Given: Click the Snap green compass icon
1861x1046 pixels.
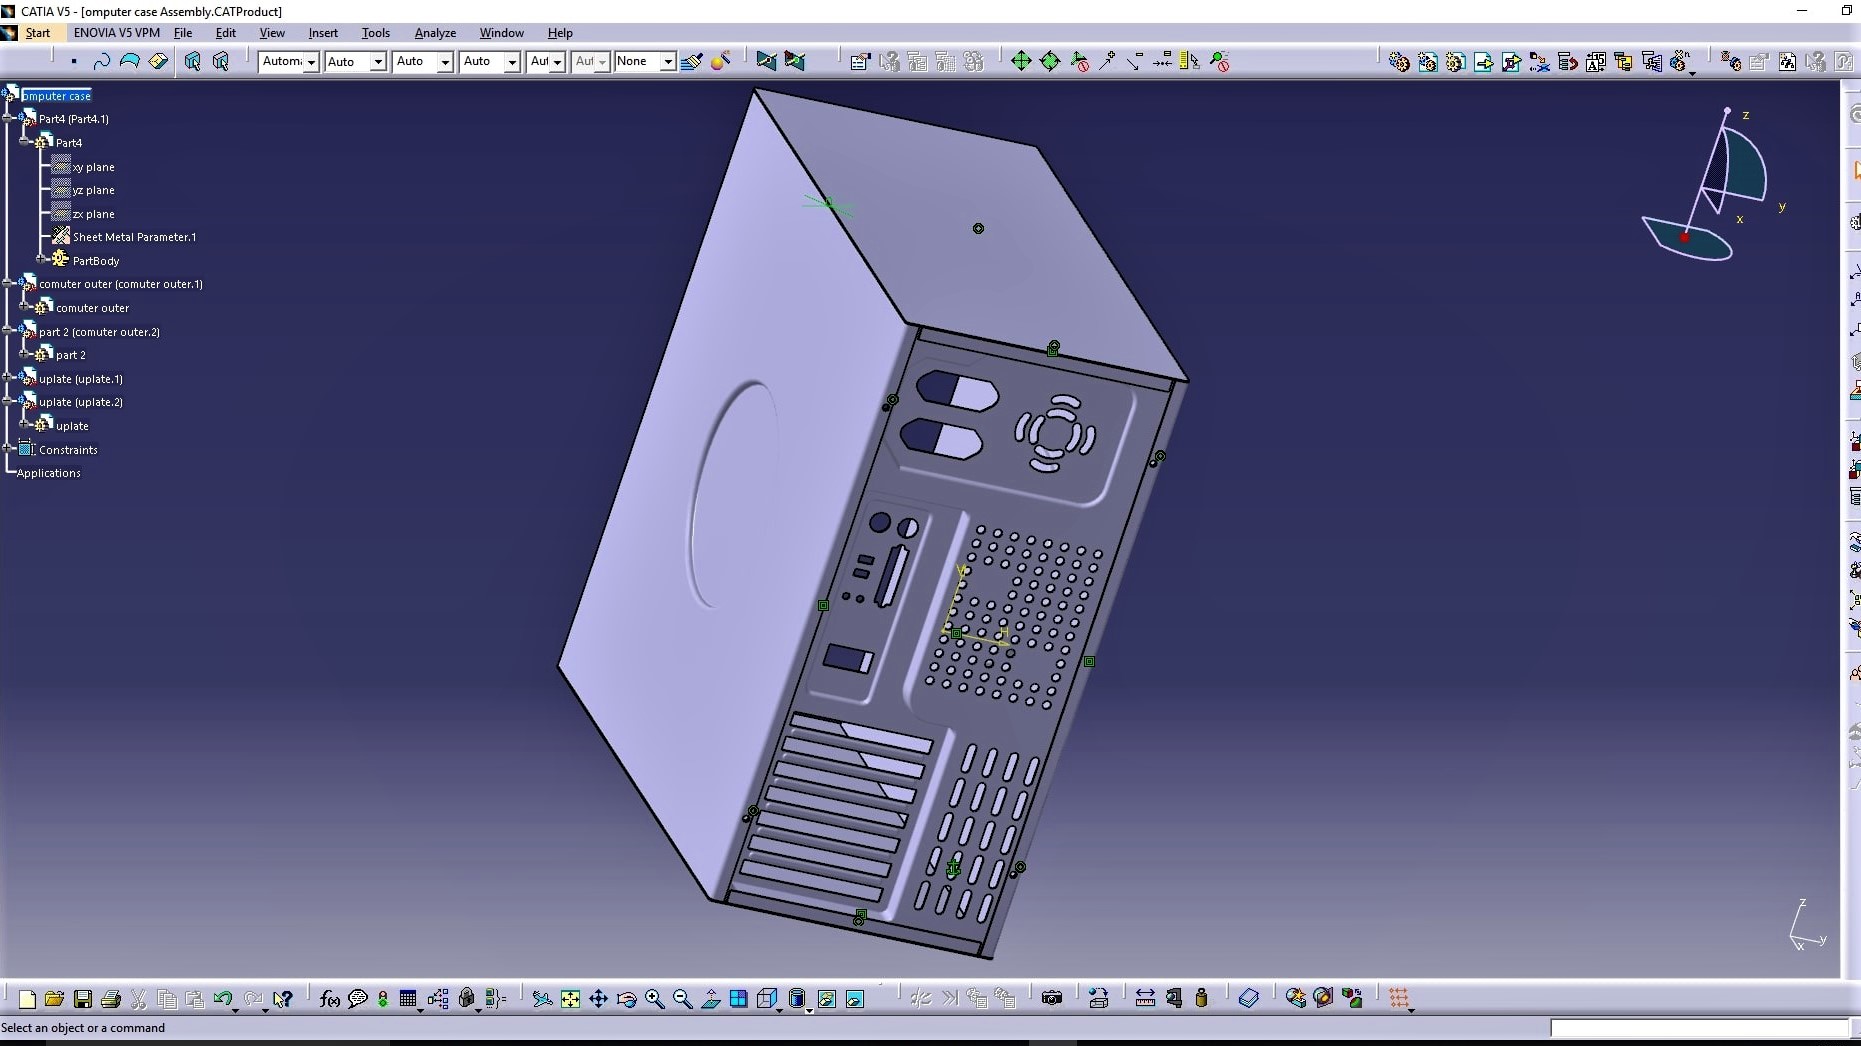Looking at the screenshot, I should tap(1050, 61).
